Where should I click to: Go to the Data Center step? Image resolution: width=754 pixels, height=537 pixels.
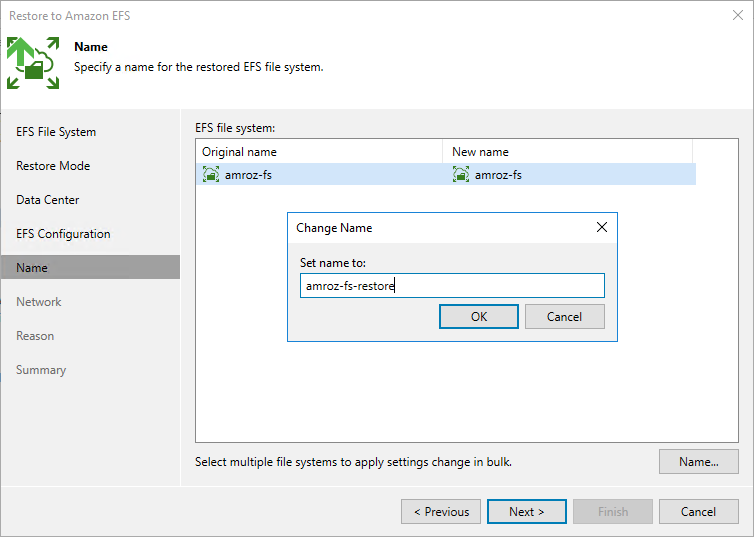[x=48, y=200]
